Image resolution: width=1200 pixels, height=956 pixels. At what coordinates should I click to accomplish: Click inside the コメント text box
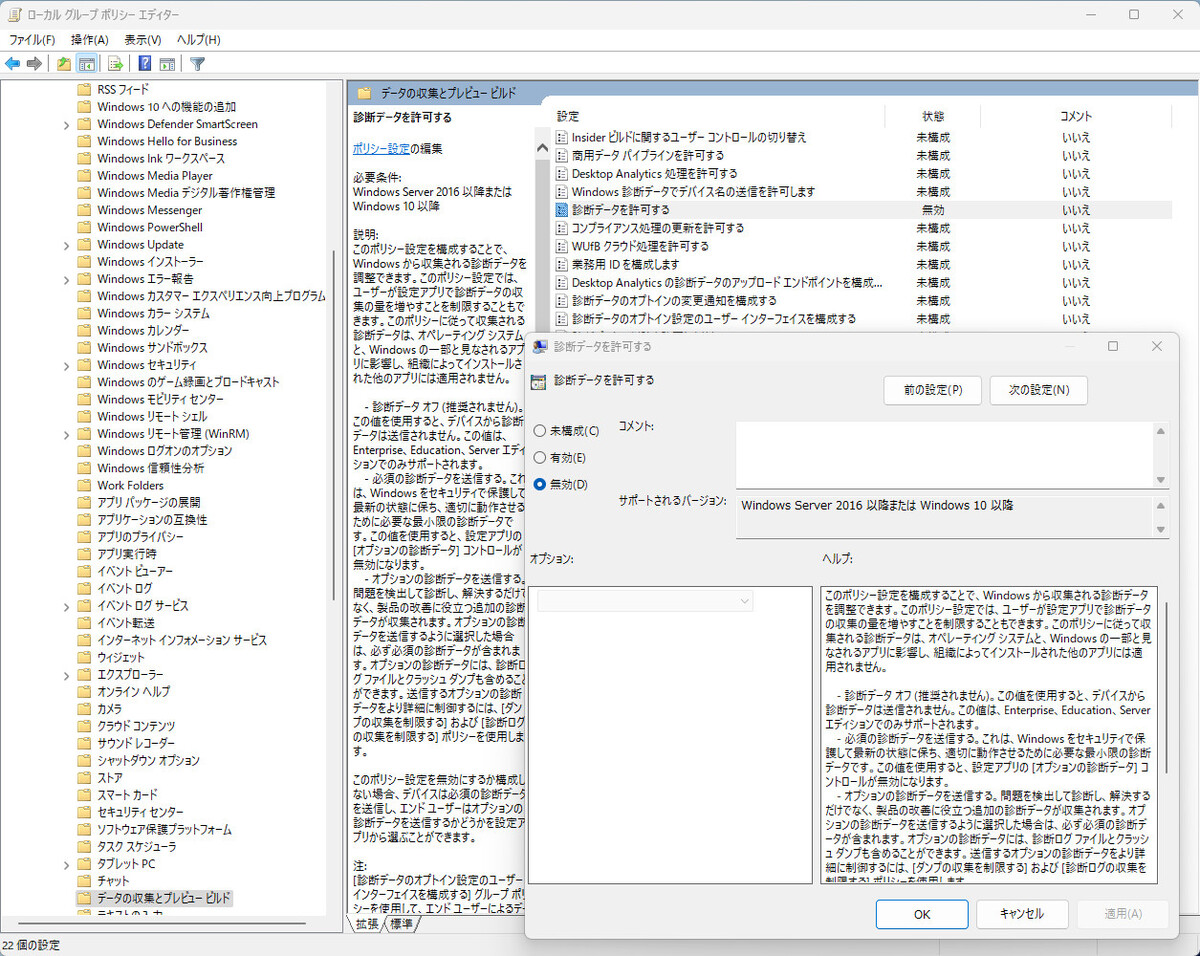(x=944, y=455)
